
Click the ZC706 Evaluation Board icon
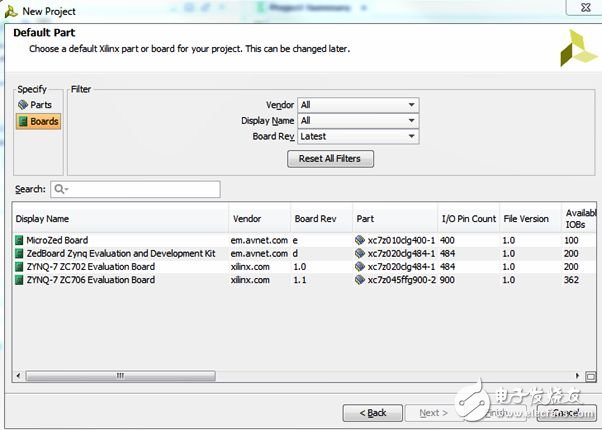20,281
